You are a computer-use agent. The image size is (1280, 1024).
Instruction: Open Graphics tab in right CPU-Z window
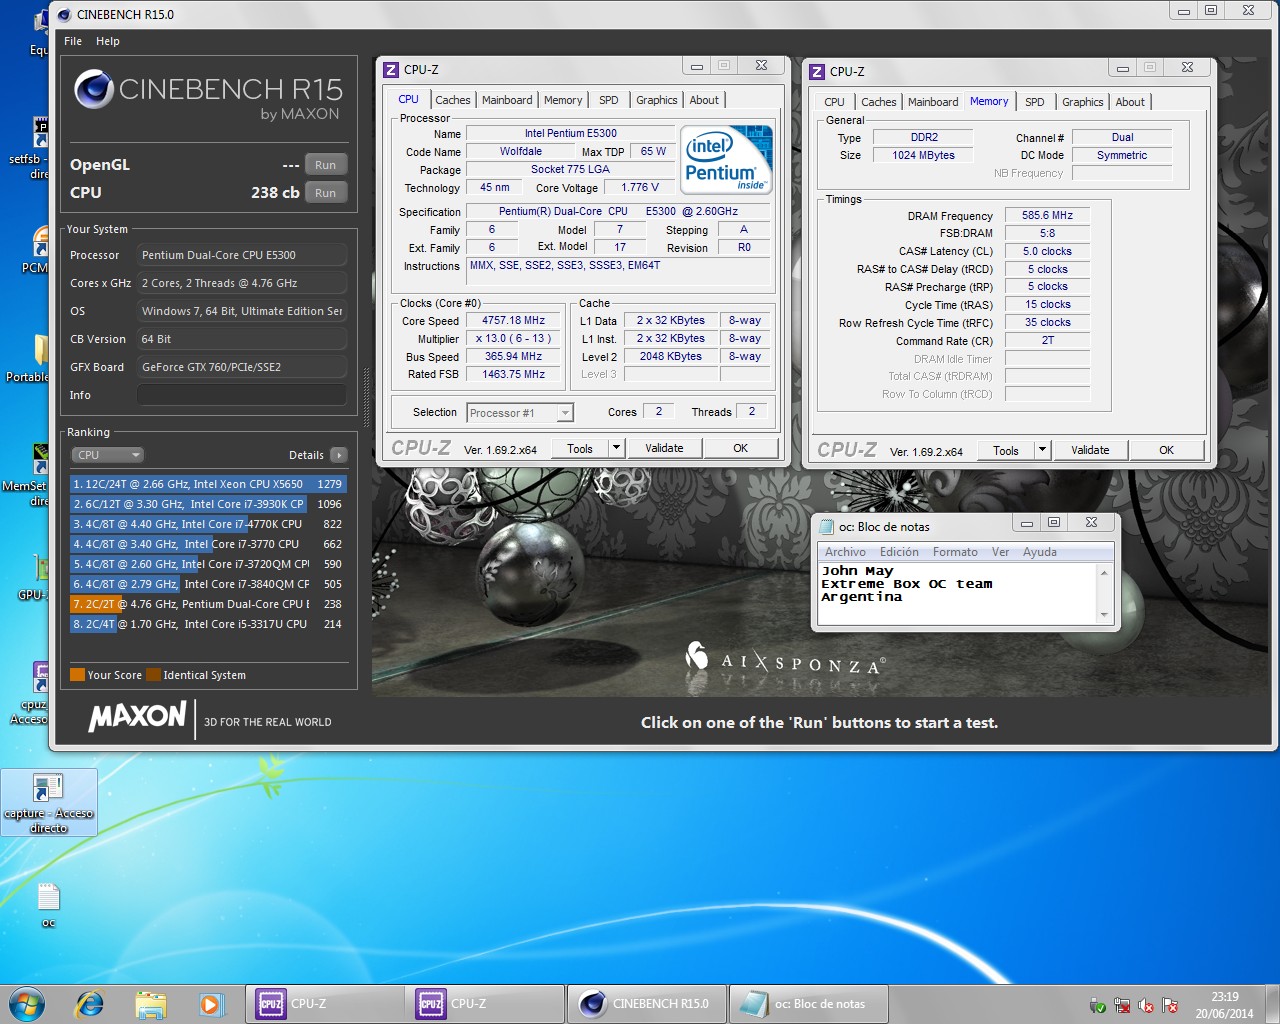(x=1083, y=102)
